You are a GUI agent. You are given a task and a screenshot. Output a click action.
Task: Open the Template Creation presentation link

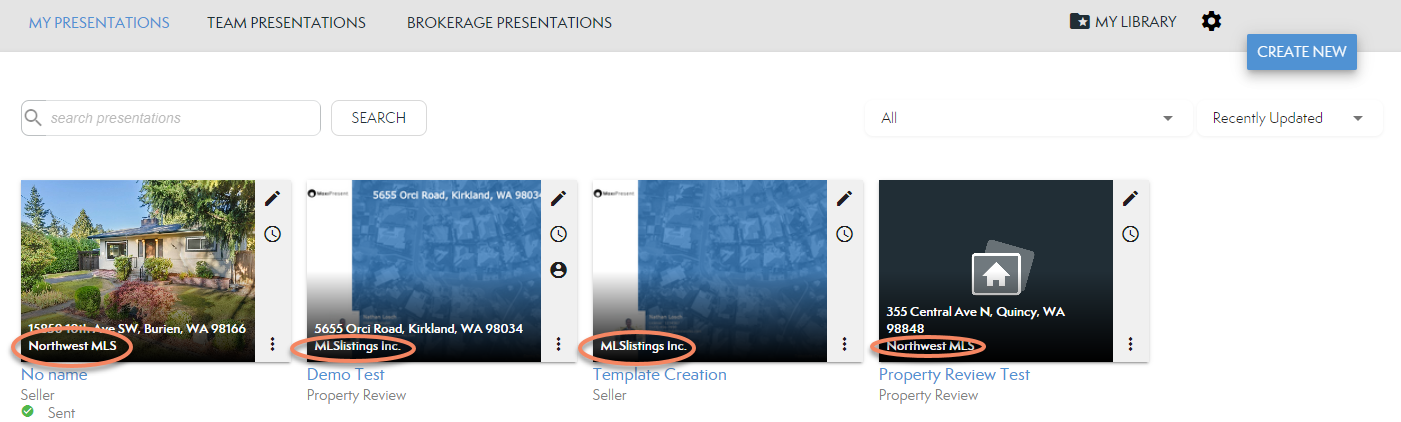[659, 375]
